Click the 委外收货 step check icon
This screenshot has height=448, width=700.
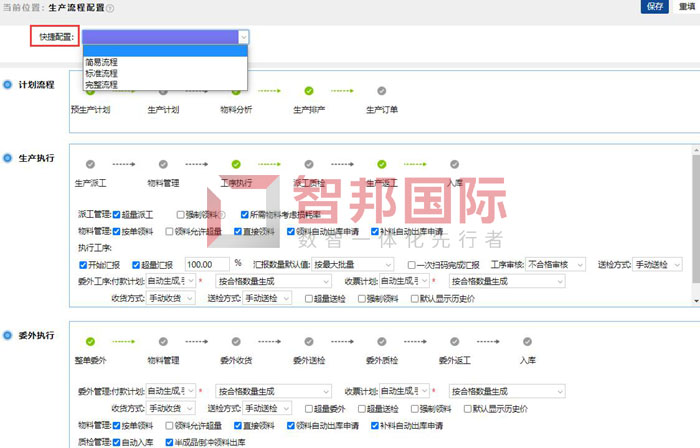pos(236,341)
